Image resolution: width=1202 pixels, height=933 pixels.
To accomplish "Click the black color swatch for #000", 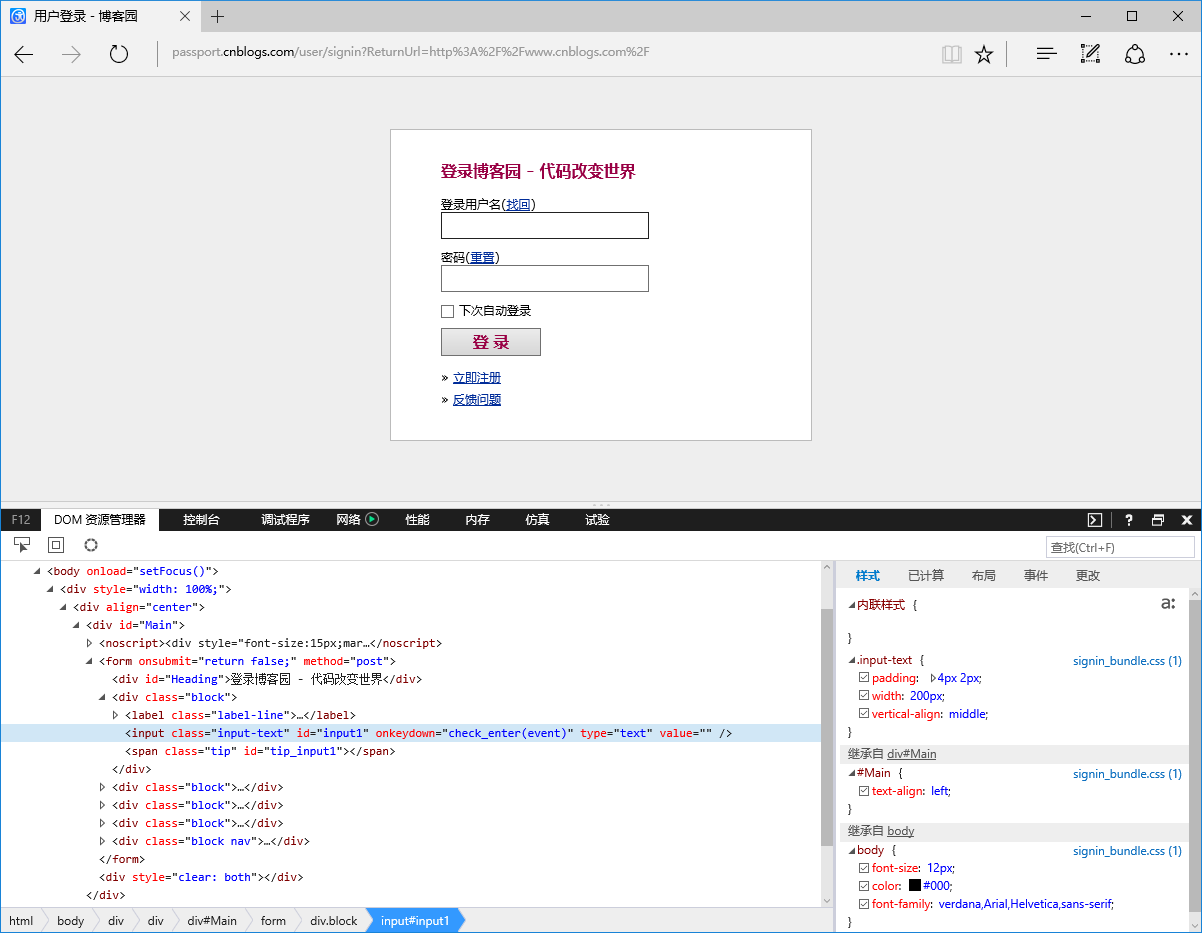I will coord(914,886).
